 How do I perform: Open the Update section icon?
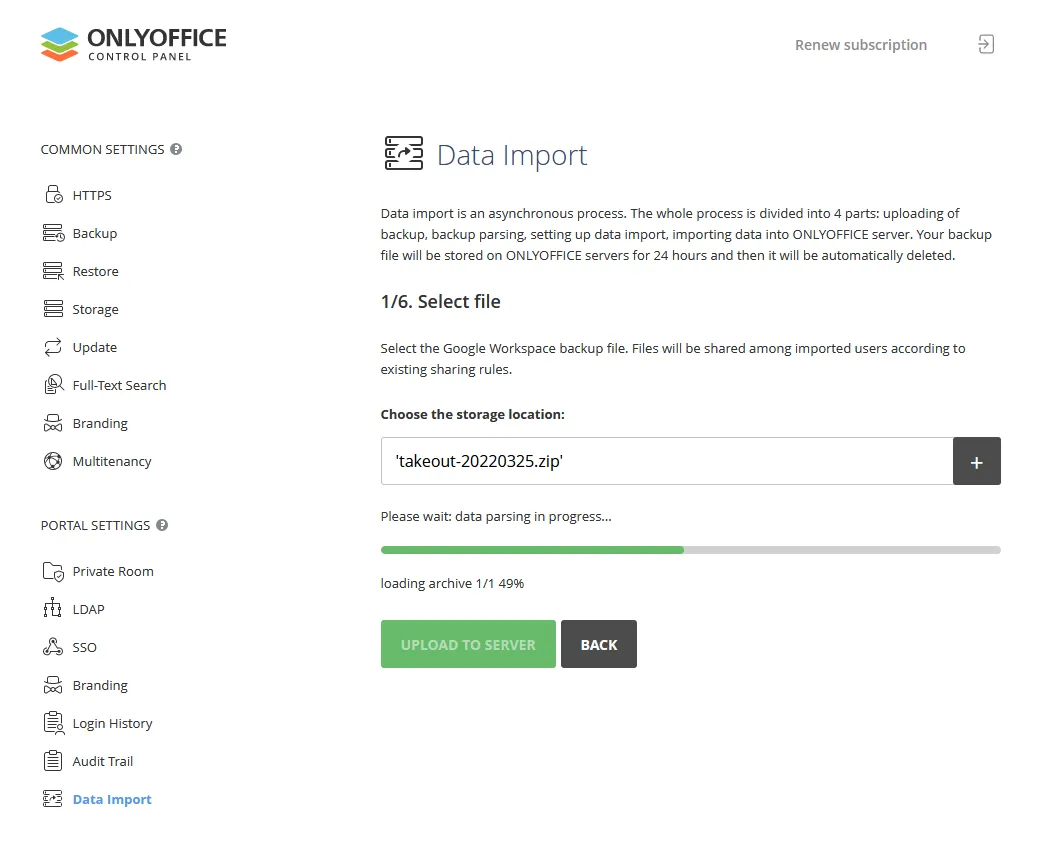pyautogui.click(x=54, y=346)
